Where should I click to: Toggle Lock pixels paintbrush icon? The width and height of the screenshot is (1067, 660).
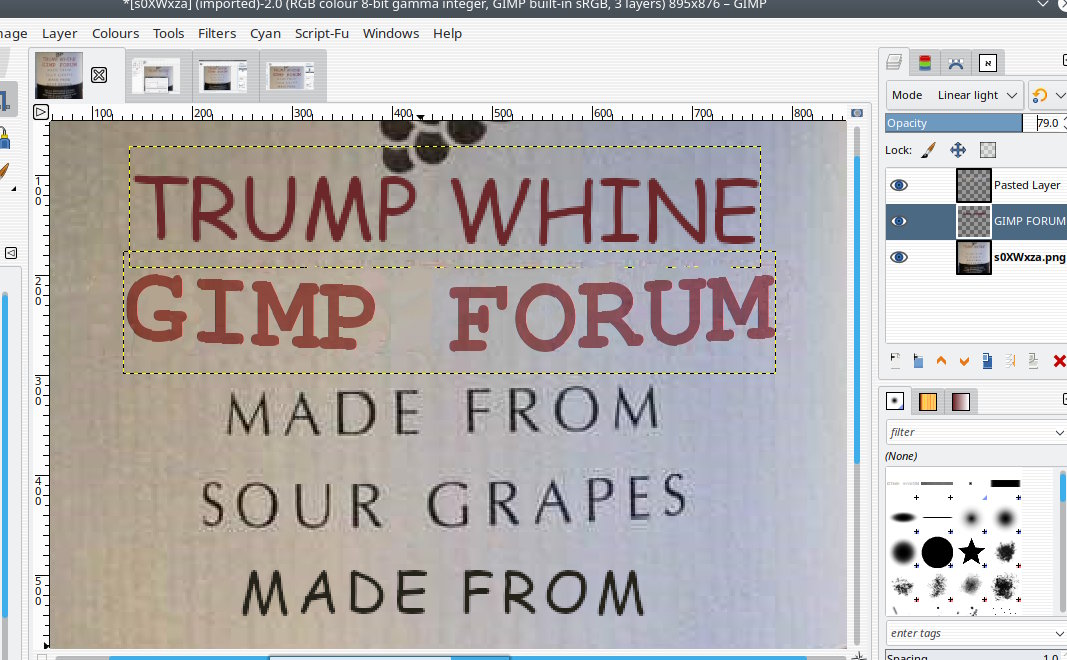coord(928,150)
